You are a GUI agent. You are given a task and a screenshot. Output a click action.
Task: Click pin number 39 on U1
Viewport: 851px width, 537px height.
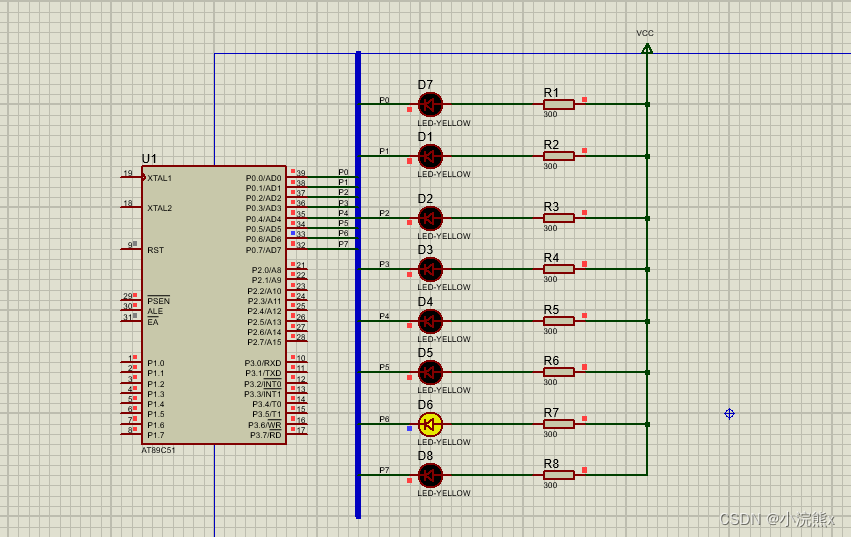301,173
